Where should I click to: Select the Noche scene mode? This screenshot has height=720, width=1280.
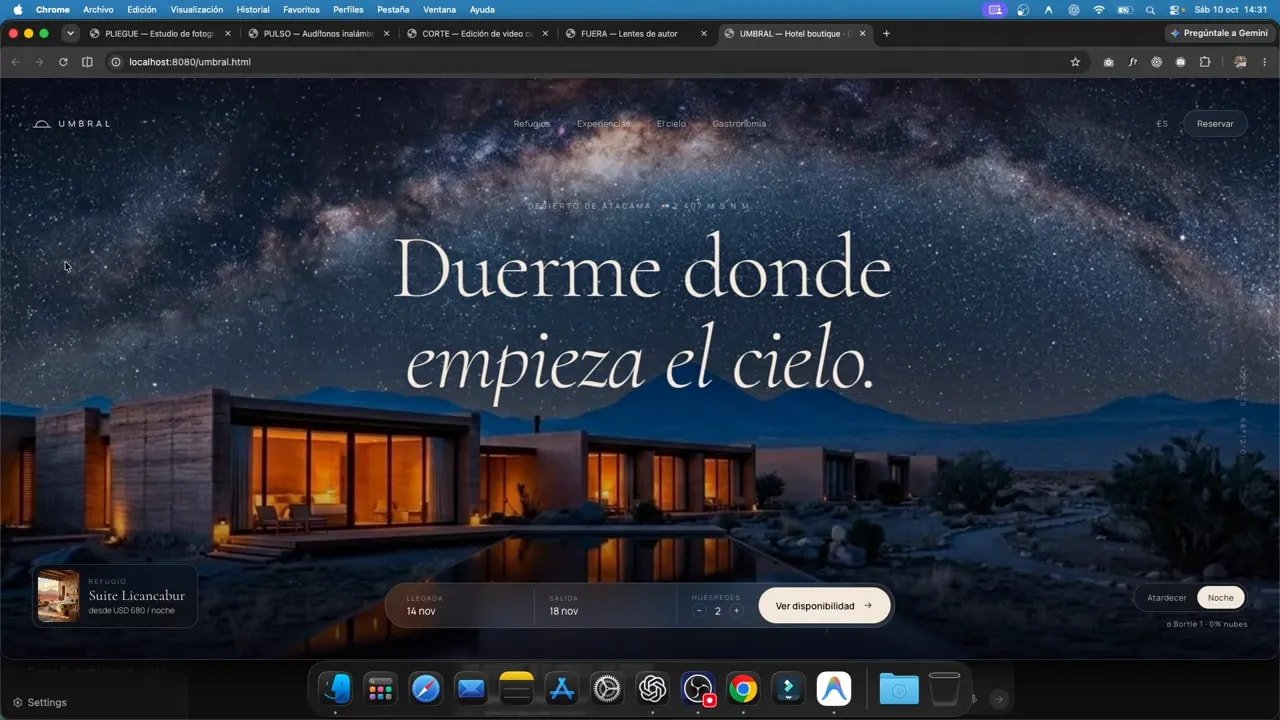[1221, 598]
